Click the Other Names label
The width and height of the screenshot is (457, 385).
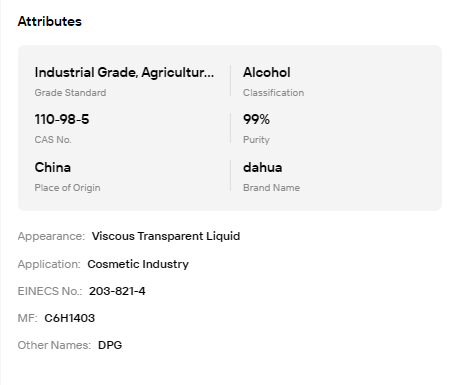[54, 345]
